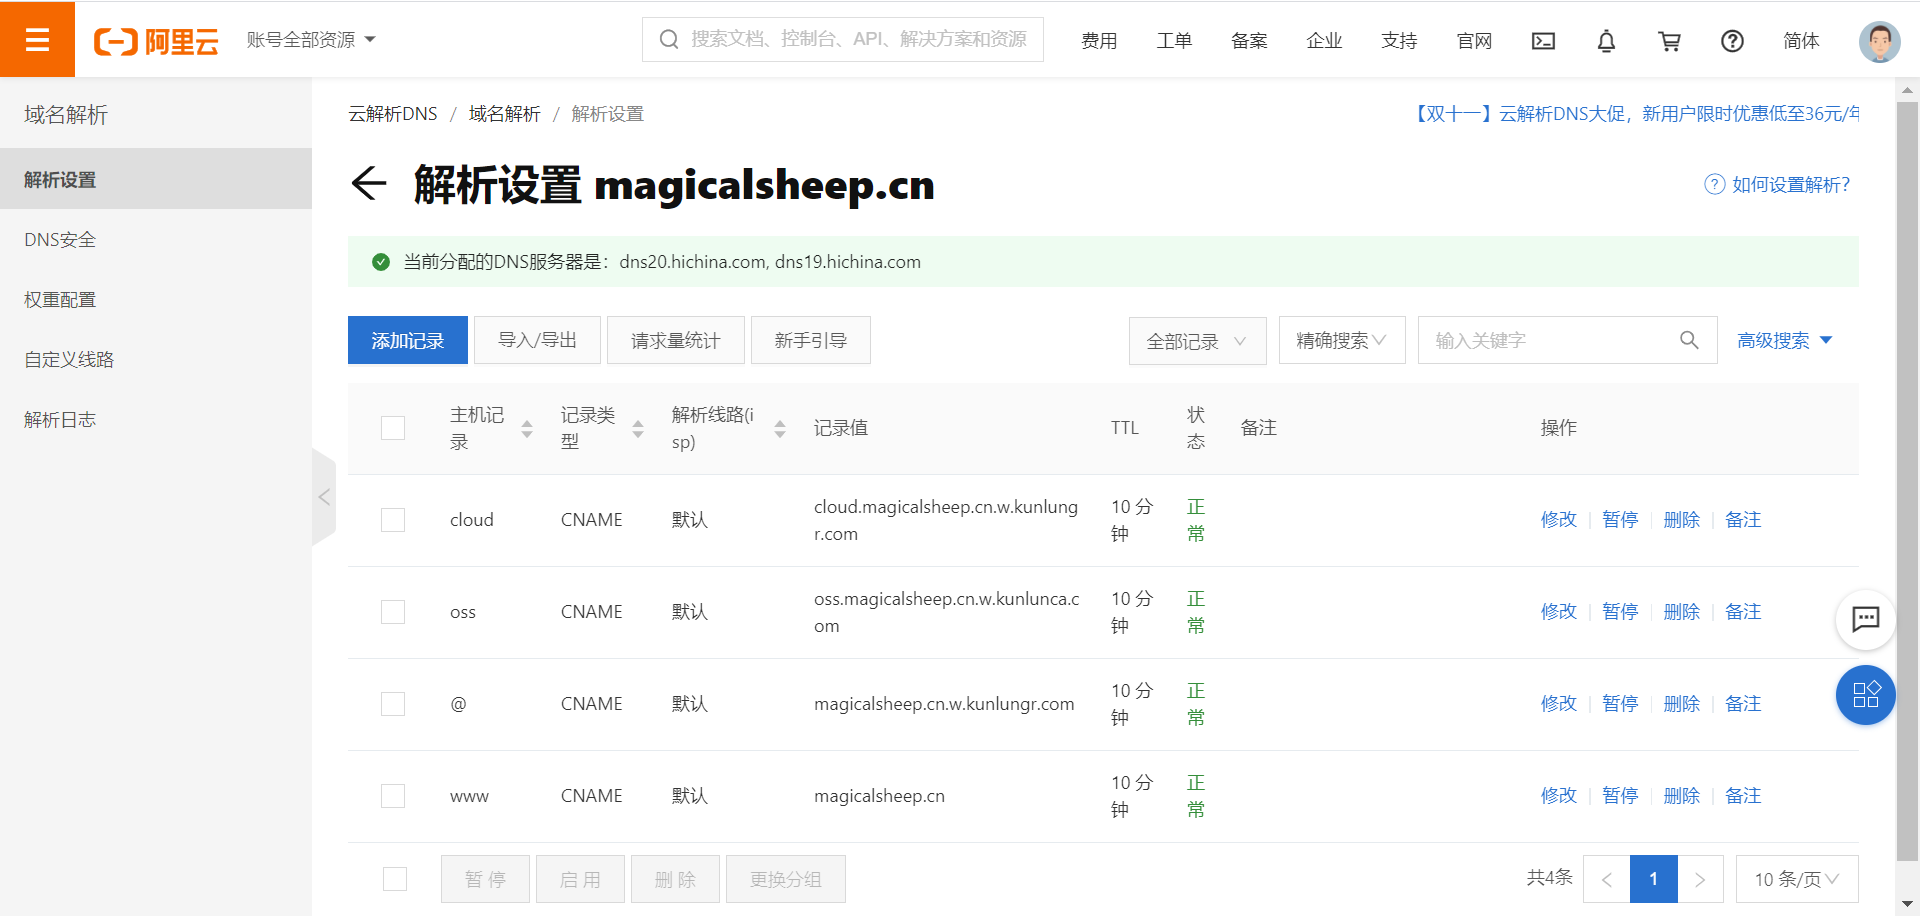Screen dimensions: 1920x916
Task: Click the 请求量统计 button
Action: 676,340
